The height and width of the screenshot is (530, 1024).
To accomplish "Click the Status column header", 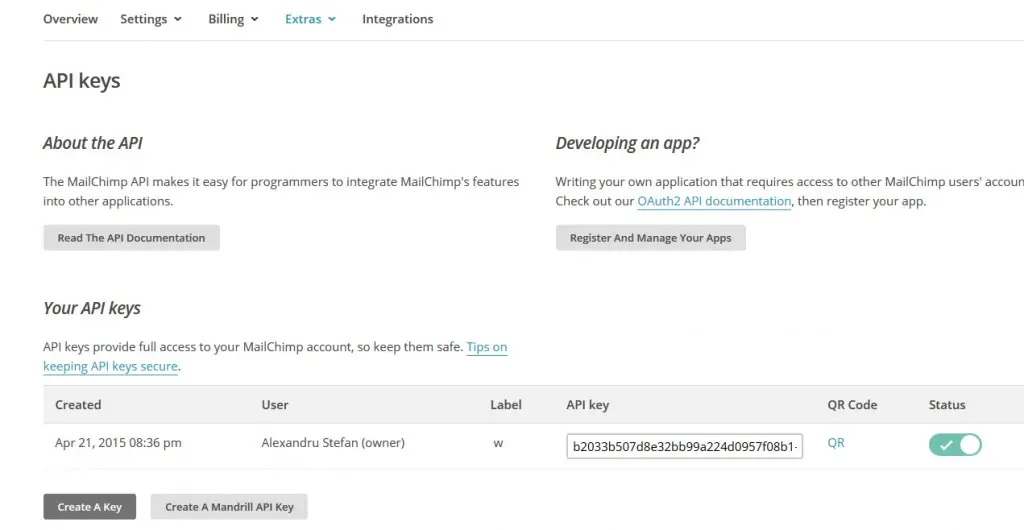I will [x=946, y=405].
